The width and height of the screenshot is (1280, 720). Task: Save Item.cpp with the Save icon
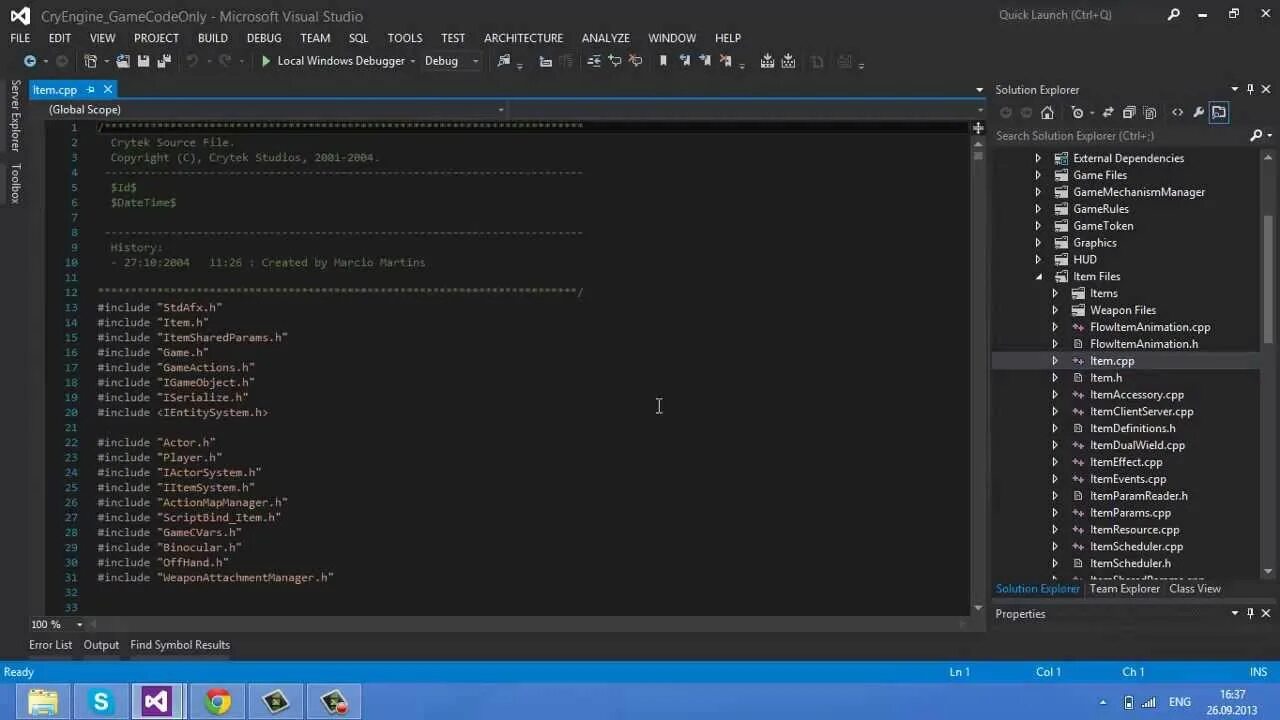click(x=143, y=61)
